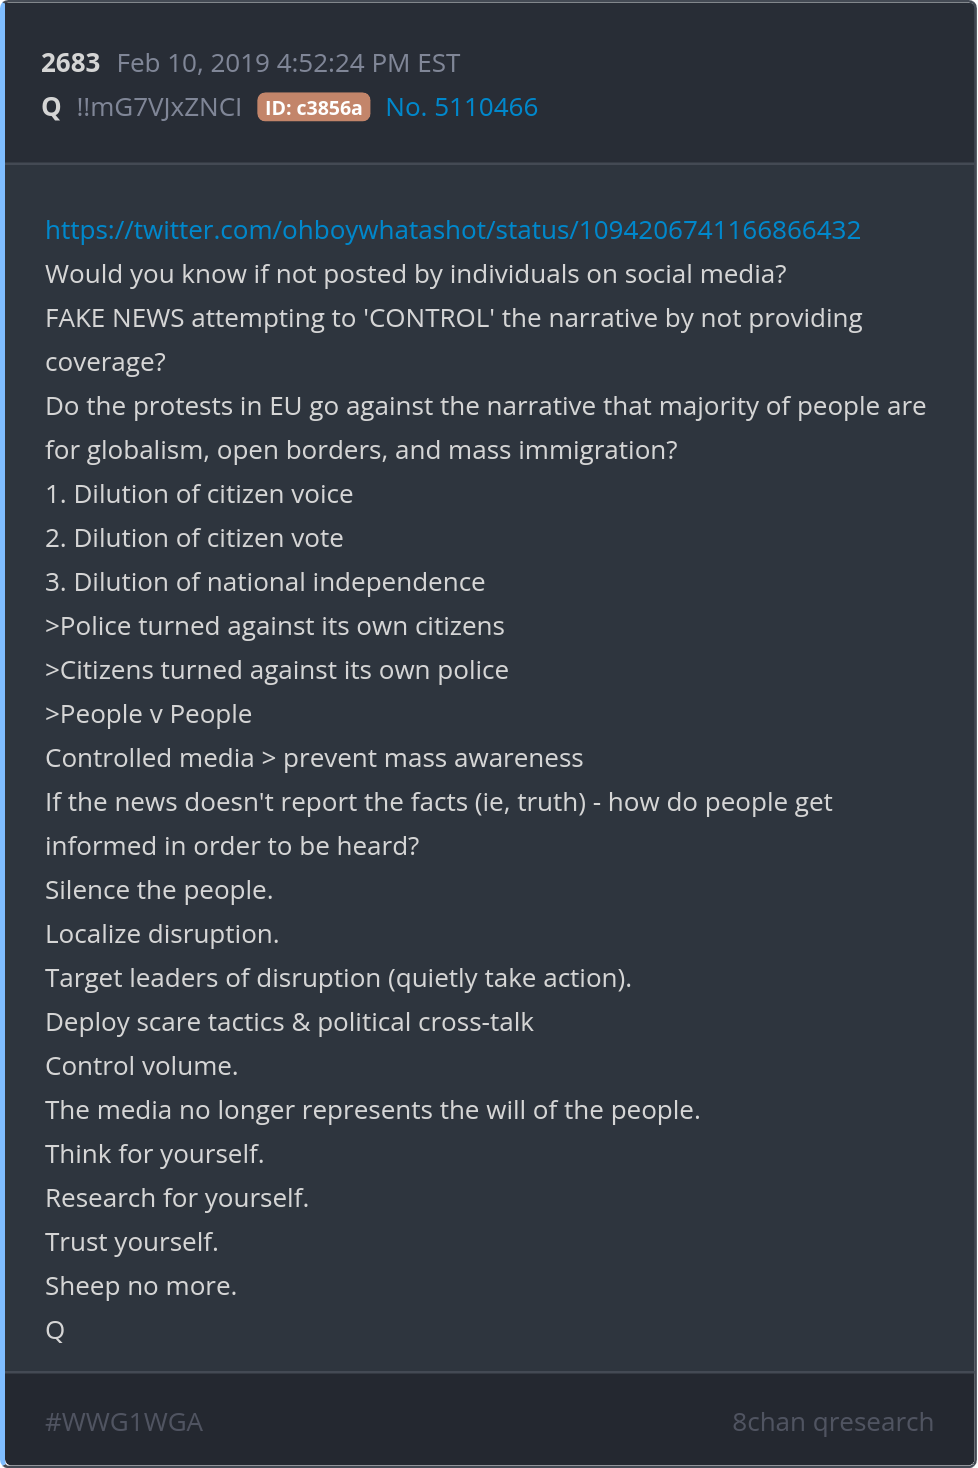
Task: Select the post number 2683
Action: coord(70,63)
